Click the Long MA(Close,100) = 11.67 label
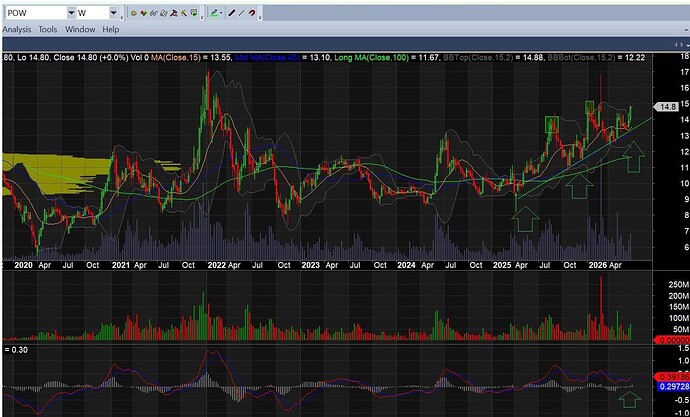This screenshot has width=690, height=417. (x=387, y=58)
